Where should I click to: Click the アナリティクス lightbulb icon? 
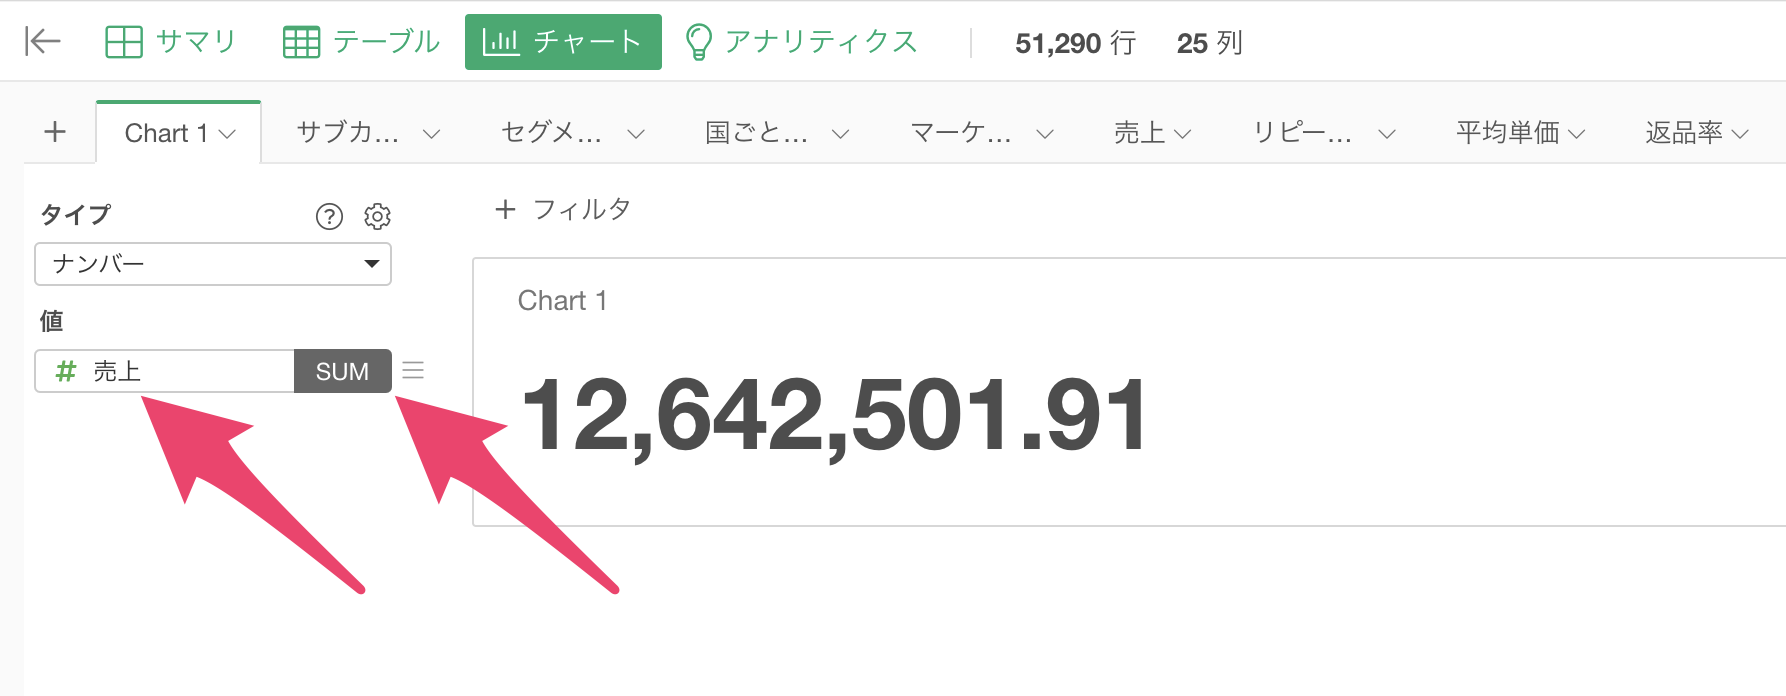pyautogui.click(x=698, y=42)
